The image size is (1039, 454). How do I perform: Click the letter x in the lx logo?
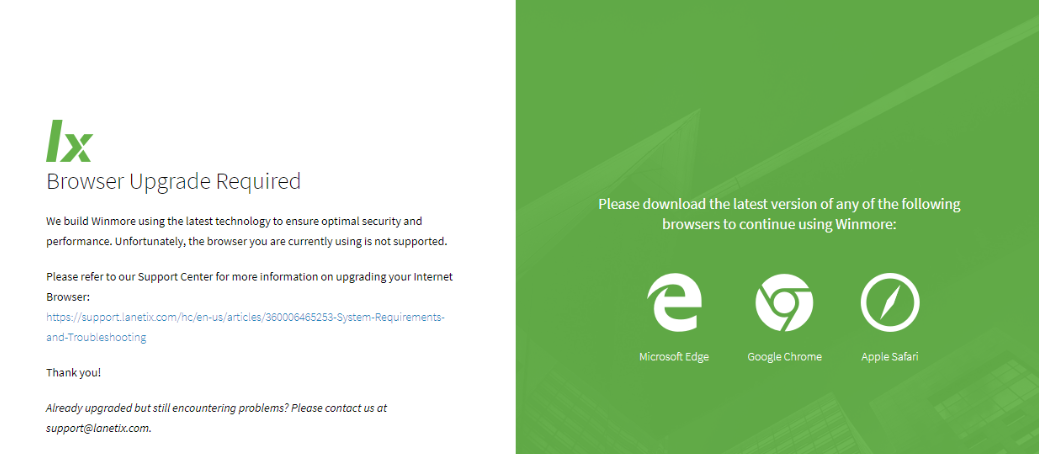pos(77,148)
